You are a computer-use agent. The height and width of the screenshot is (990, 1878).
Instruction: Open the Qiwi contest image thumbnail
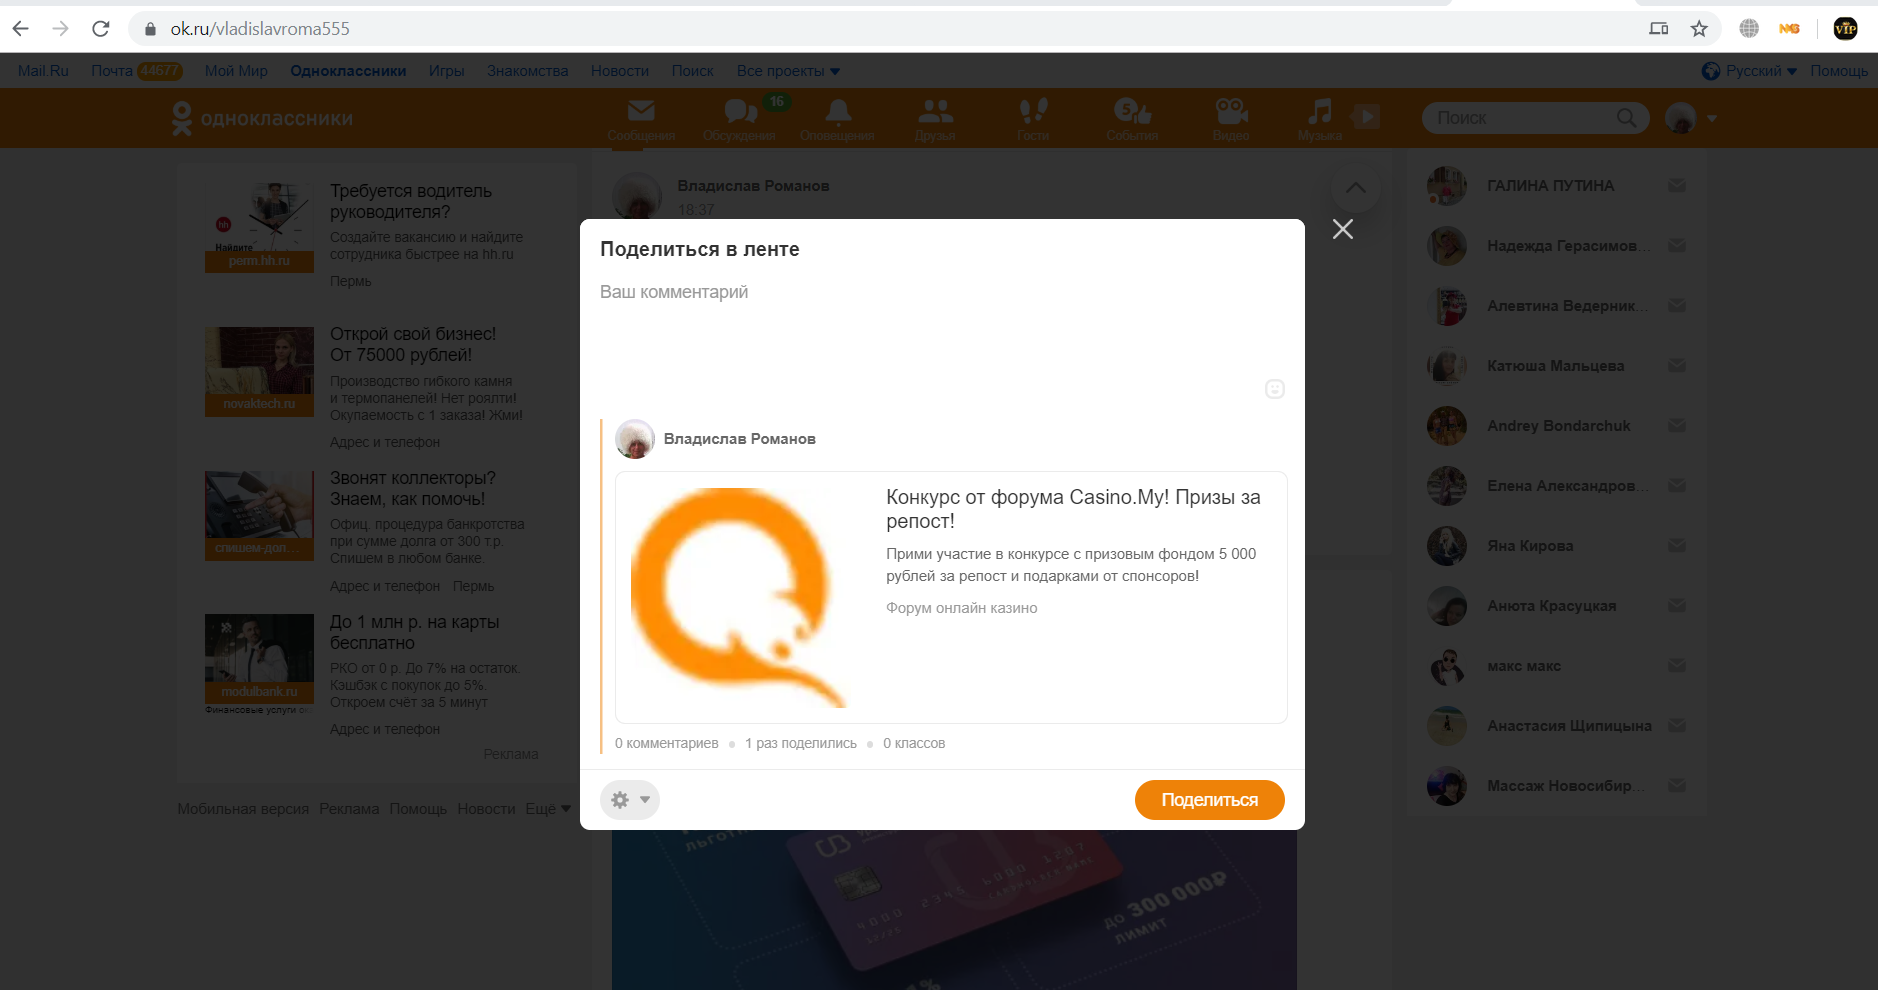coord(740,597)
